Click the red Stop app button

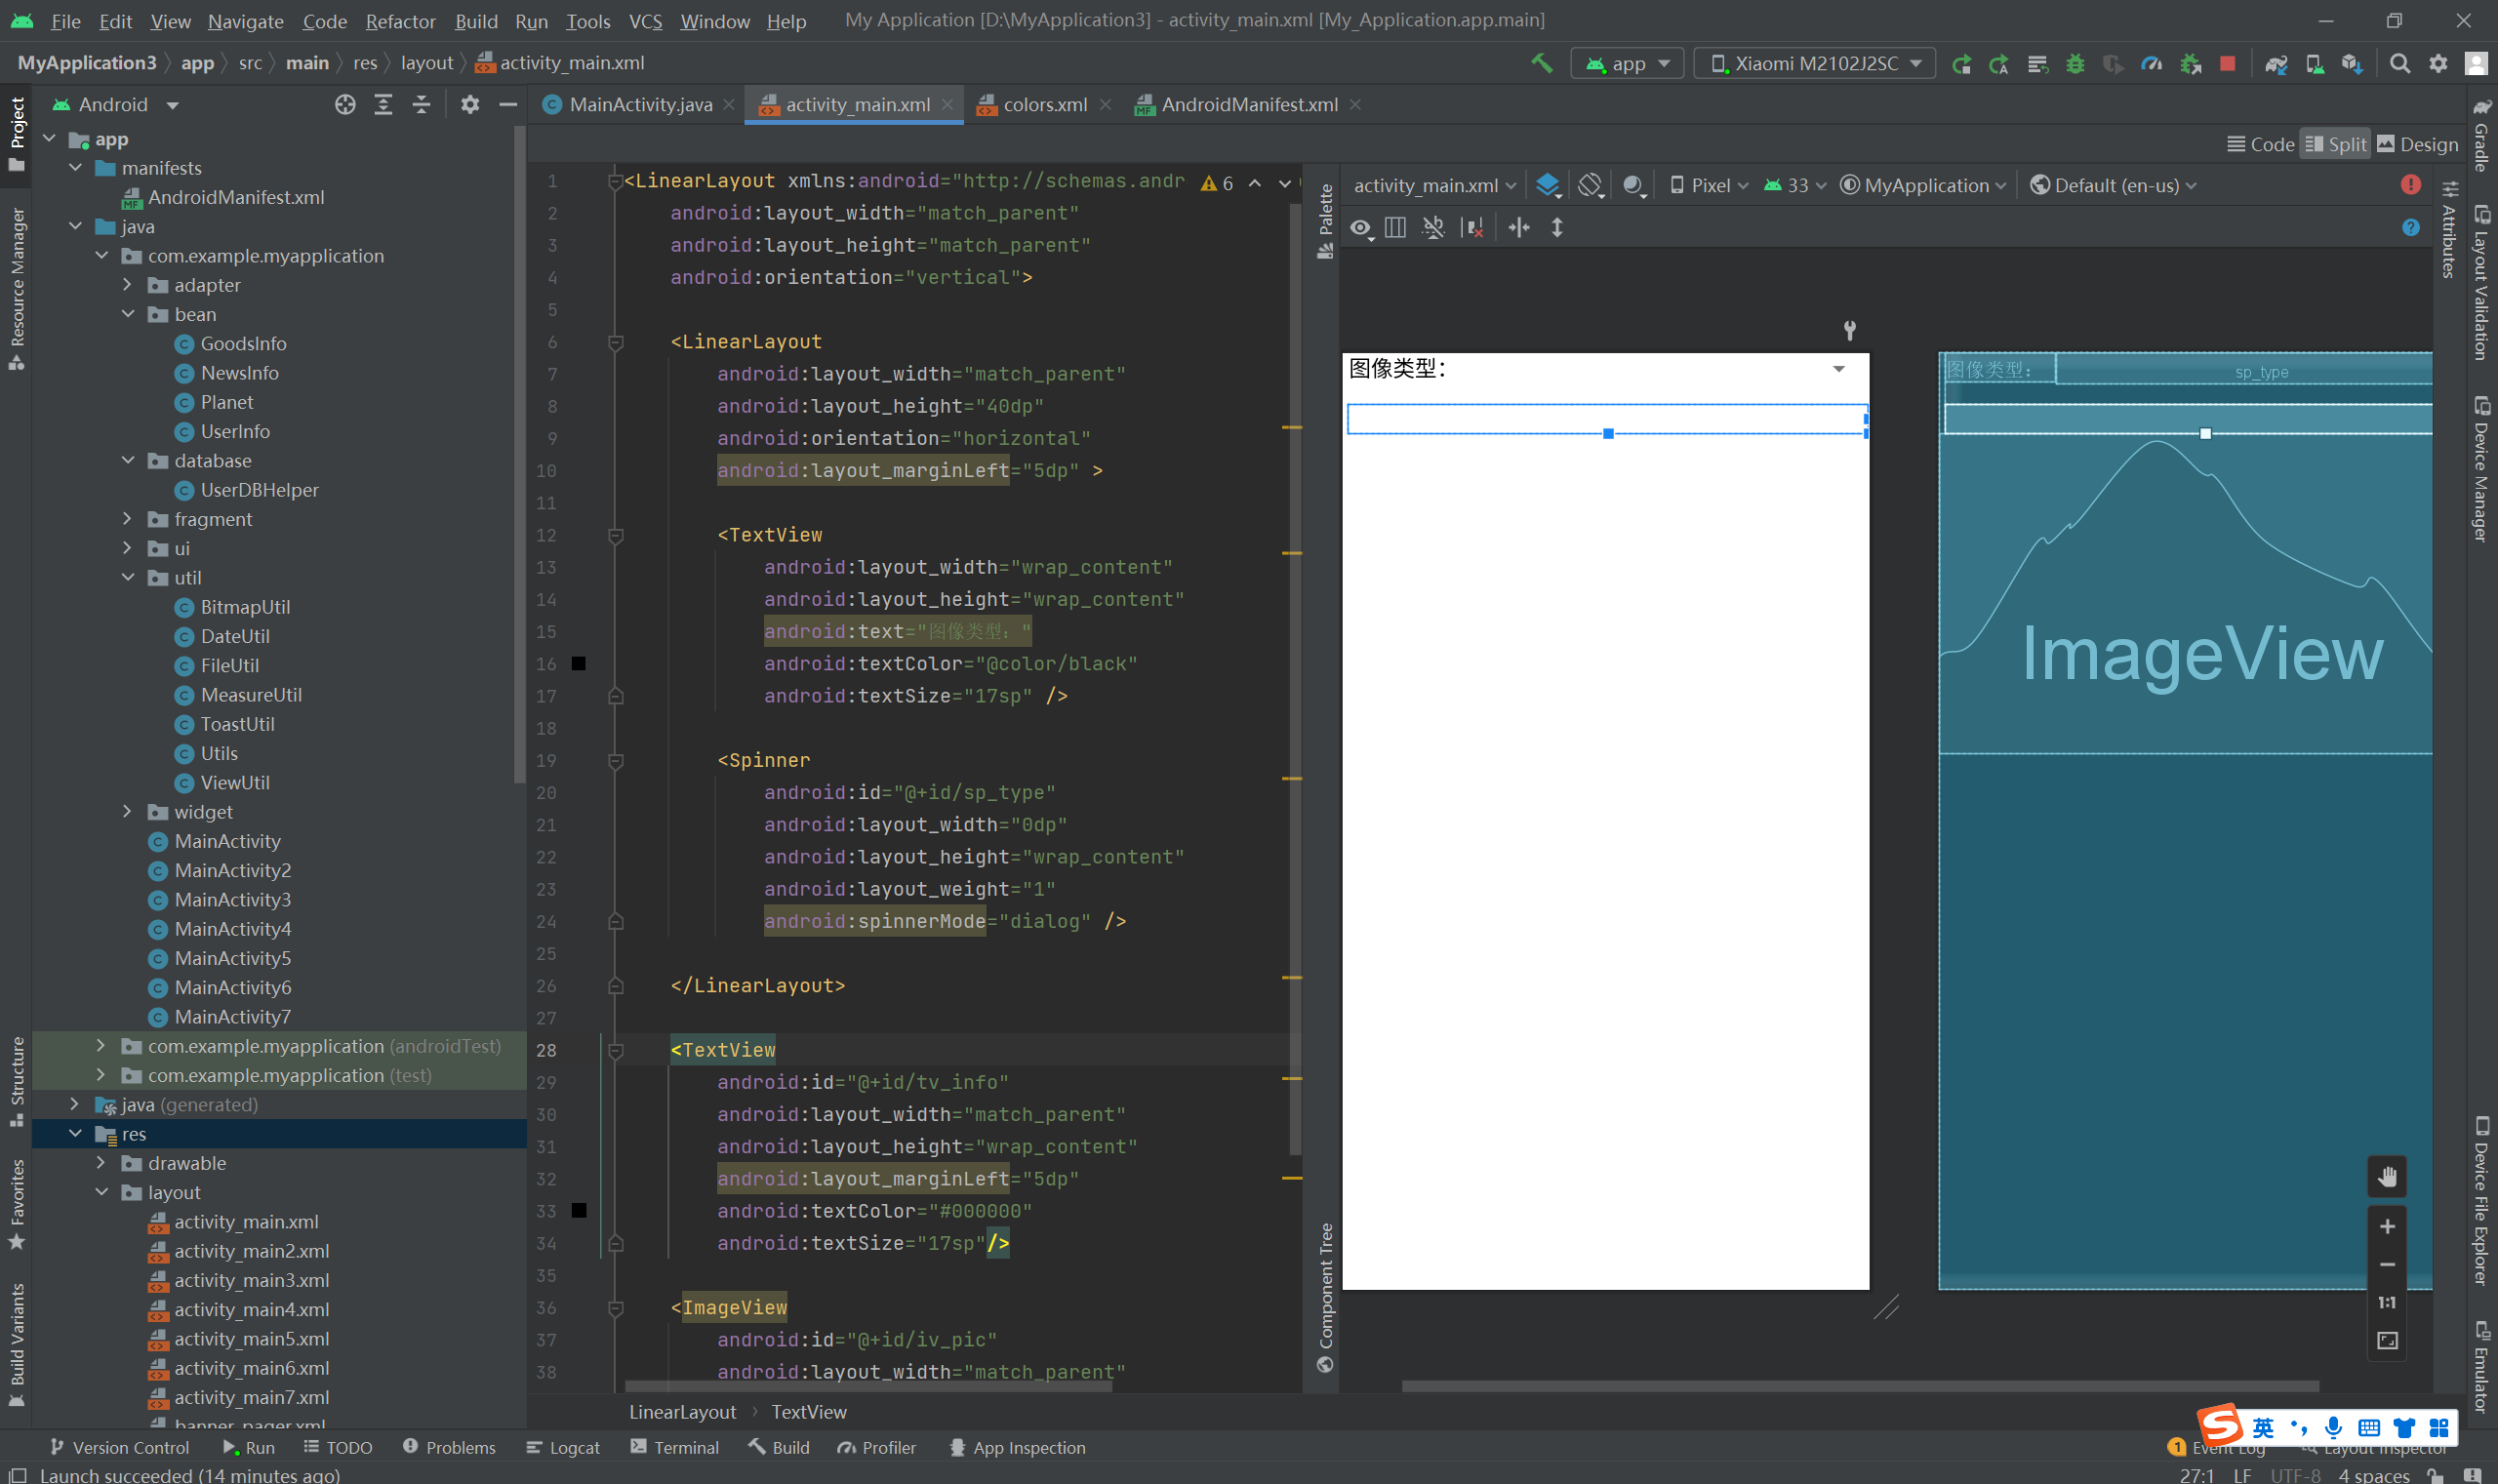(x=2227, y=63)
